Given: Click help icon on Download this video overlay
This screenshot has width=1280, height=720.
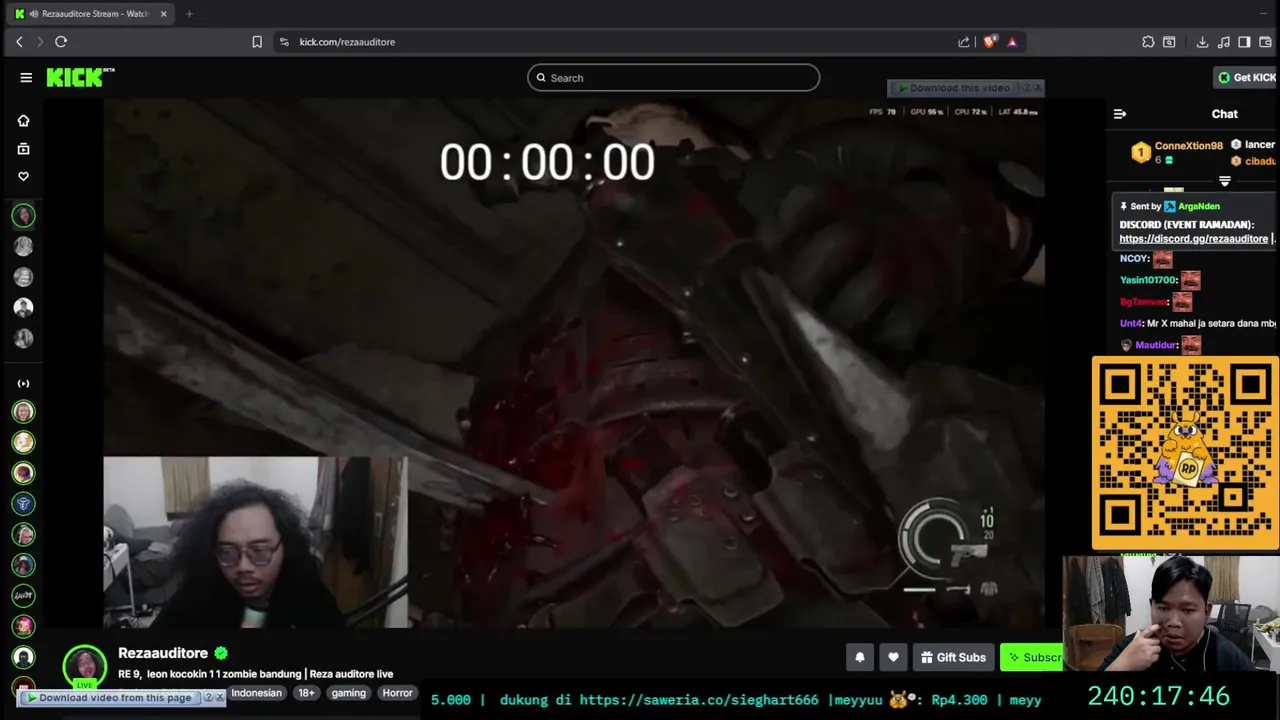Looking at the screenshot, I should pyautogui.click(x=1026, y=88).
